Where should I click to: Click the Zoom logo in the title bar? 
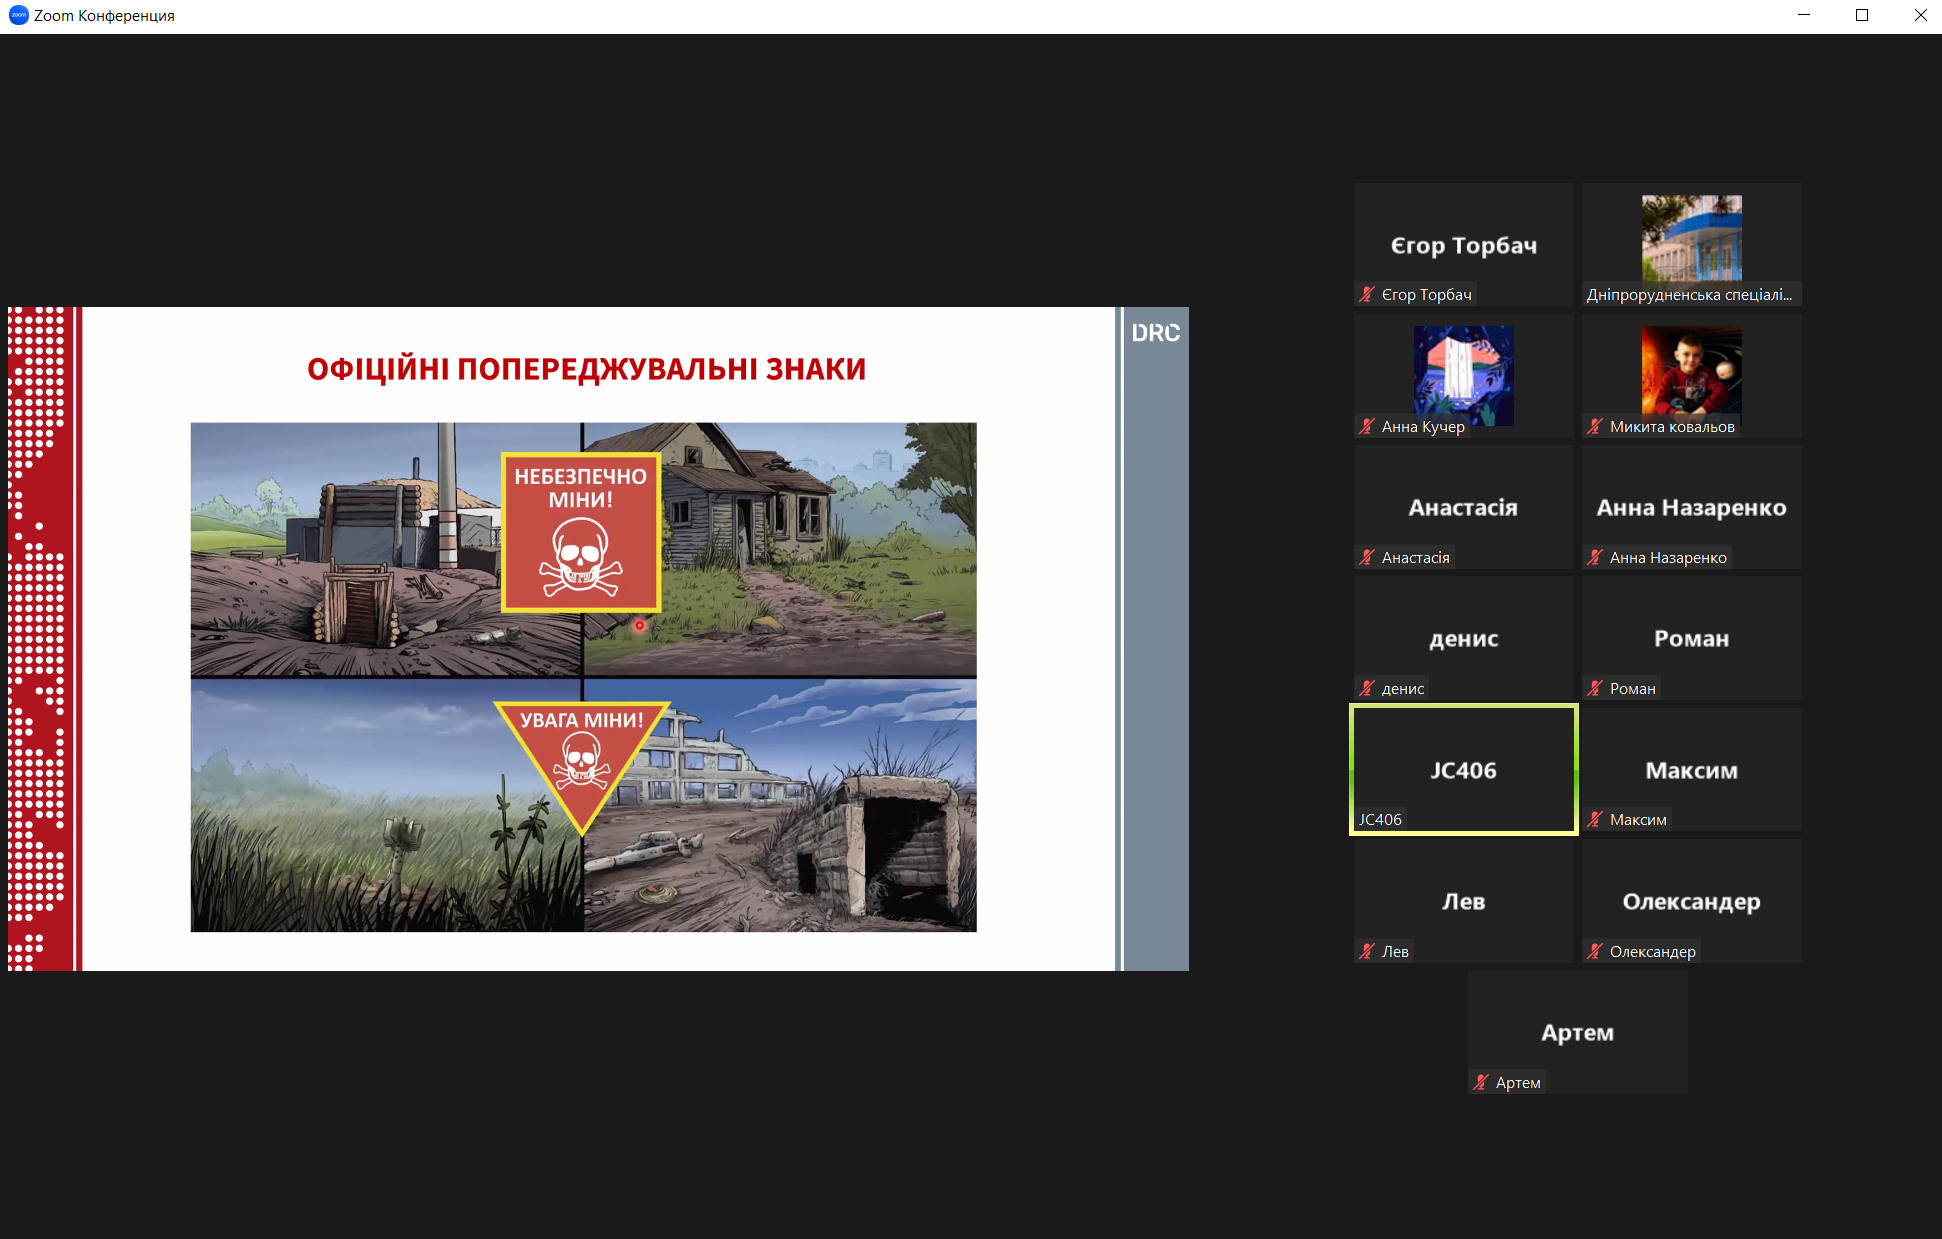(x=18, y=15)
